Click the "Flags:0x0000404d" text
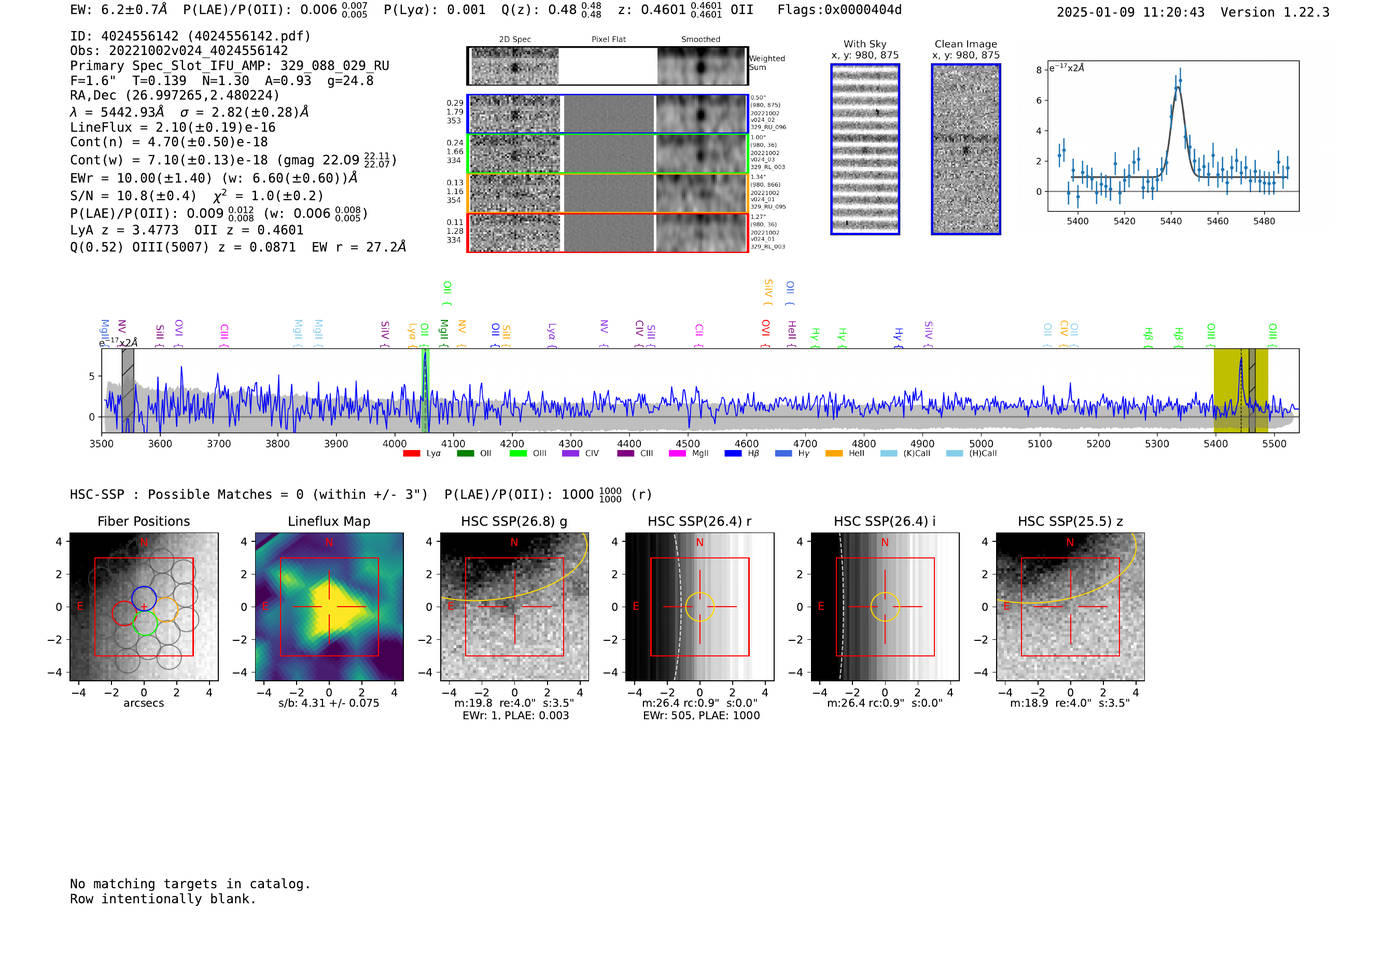The width and height of the screenshot is (1400, 953). (840, 10)
